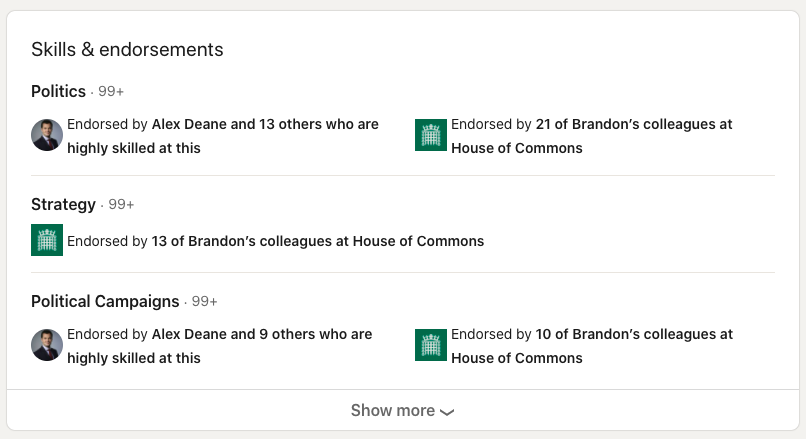The width and height of the screenshot is (806, 439).
Task: View 13 colleagues endorsing Strategy
Action: (276, 241)
